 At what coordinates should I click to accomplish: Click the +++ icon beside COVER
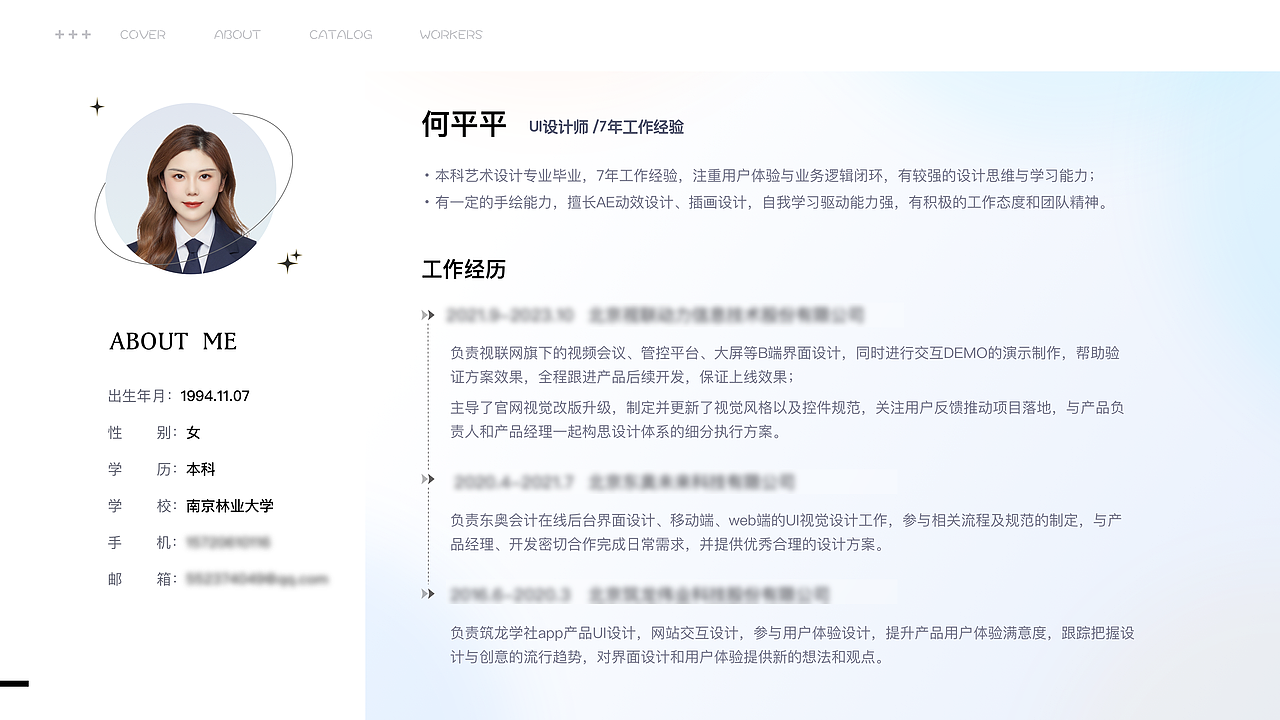[73, 34]
